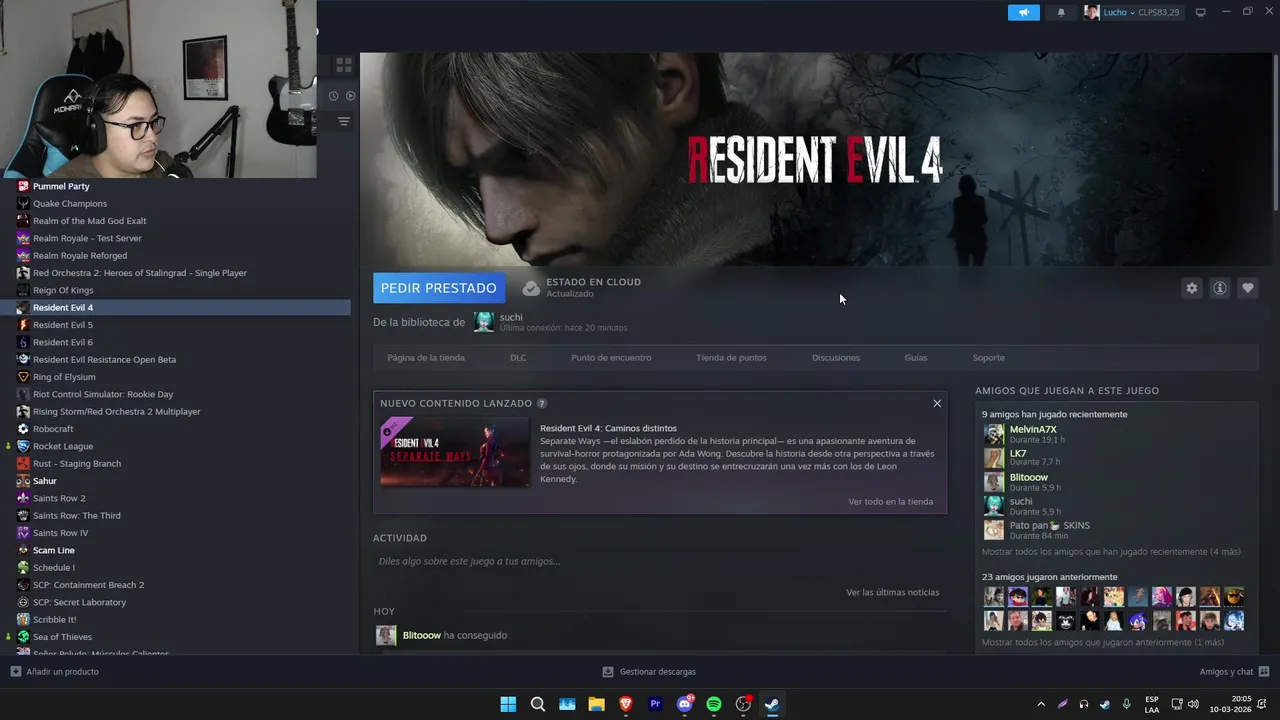Screen dimensions: 1280x720
Task: Open Premiere Pro from the taskbar
Action: (x=655, y=704)
